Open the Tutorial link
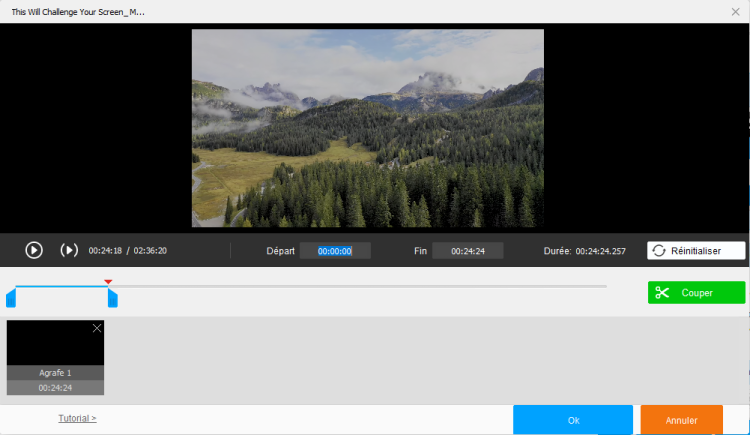The height and width of the screenshot is (435, 750). 77,418
